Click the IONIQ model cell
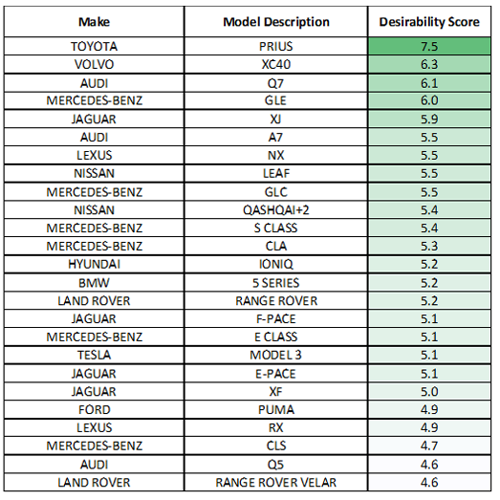The height and width of the screenshot is (500, 500). (276, 264)
